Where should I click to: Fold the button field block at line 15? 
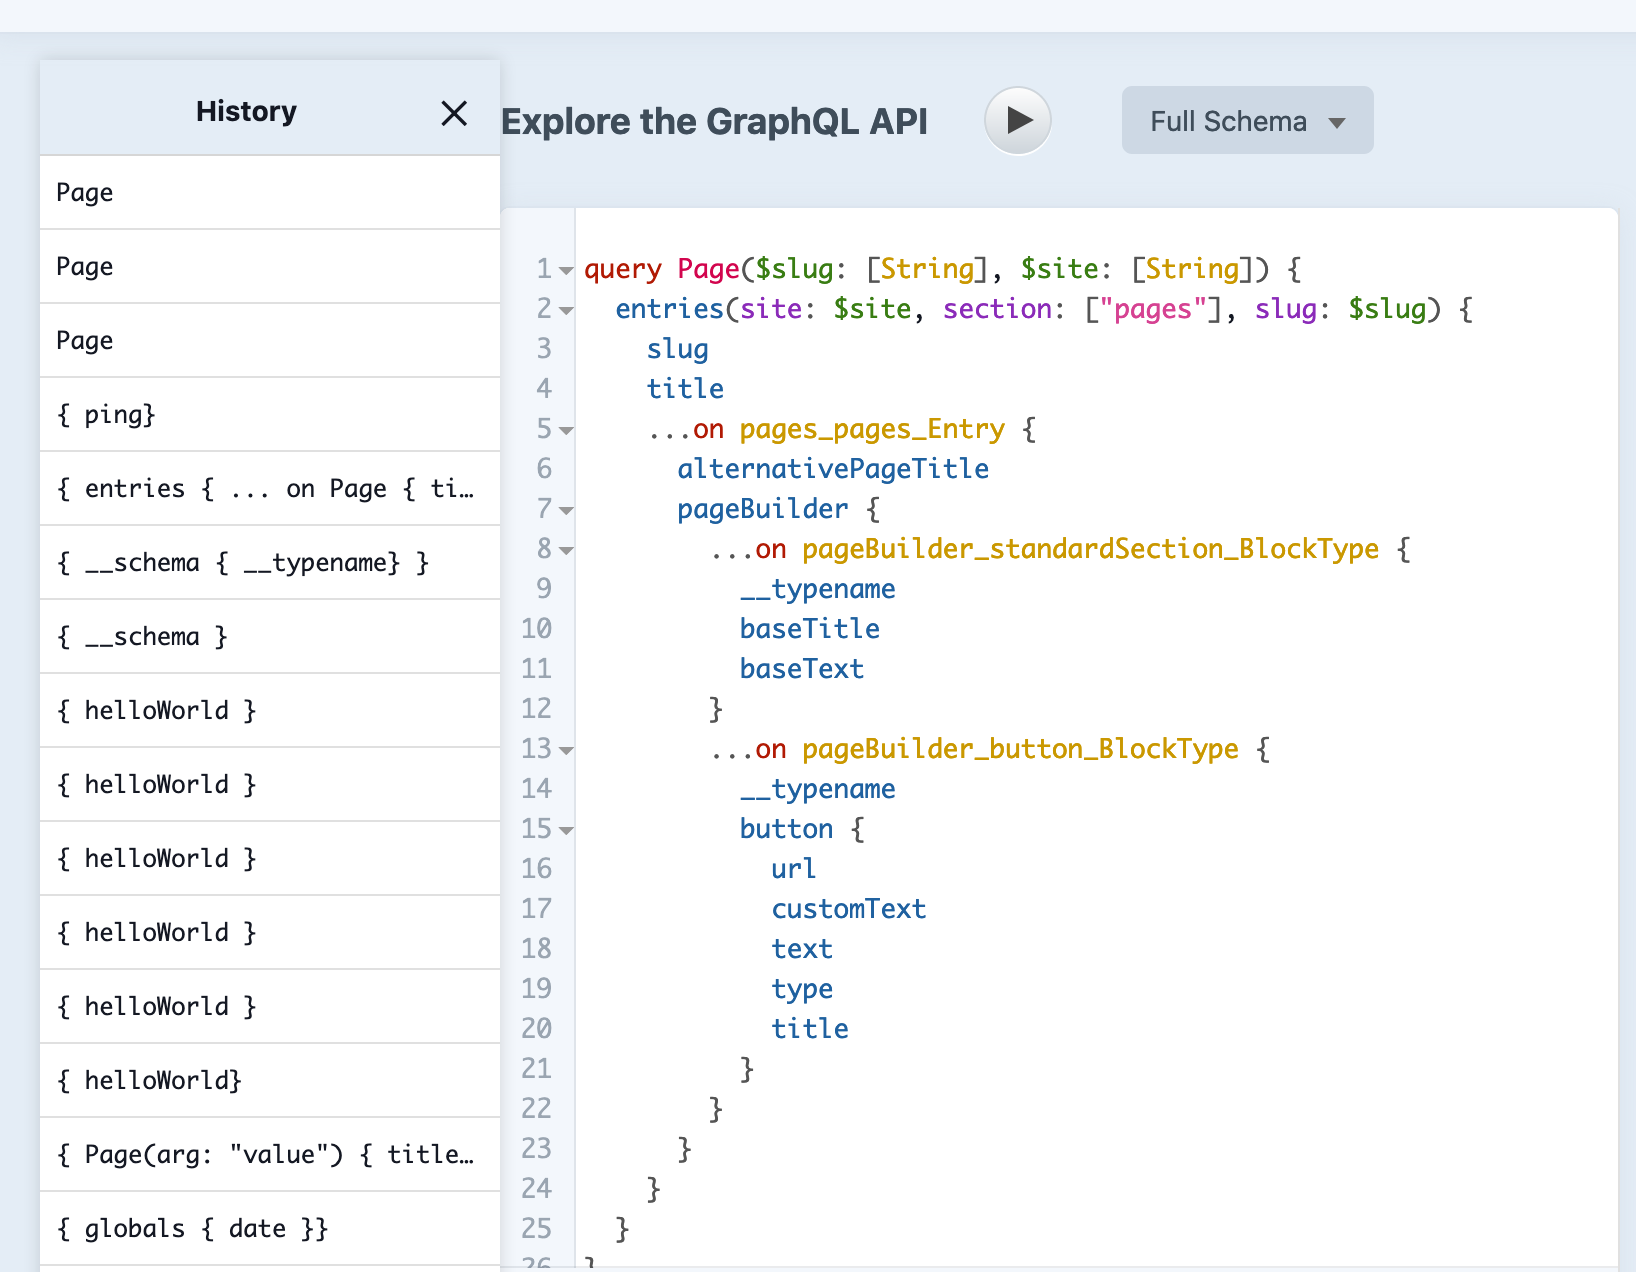tap(566, 830)
